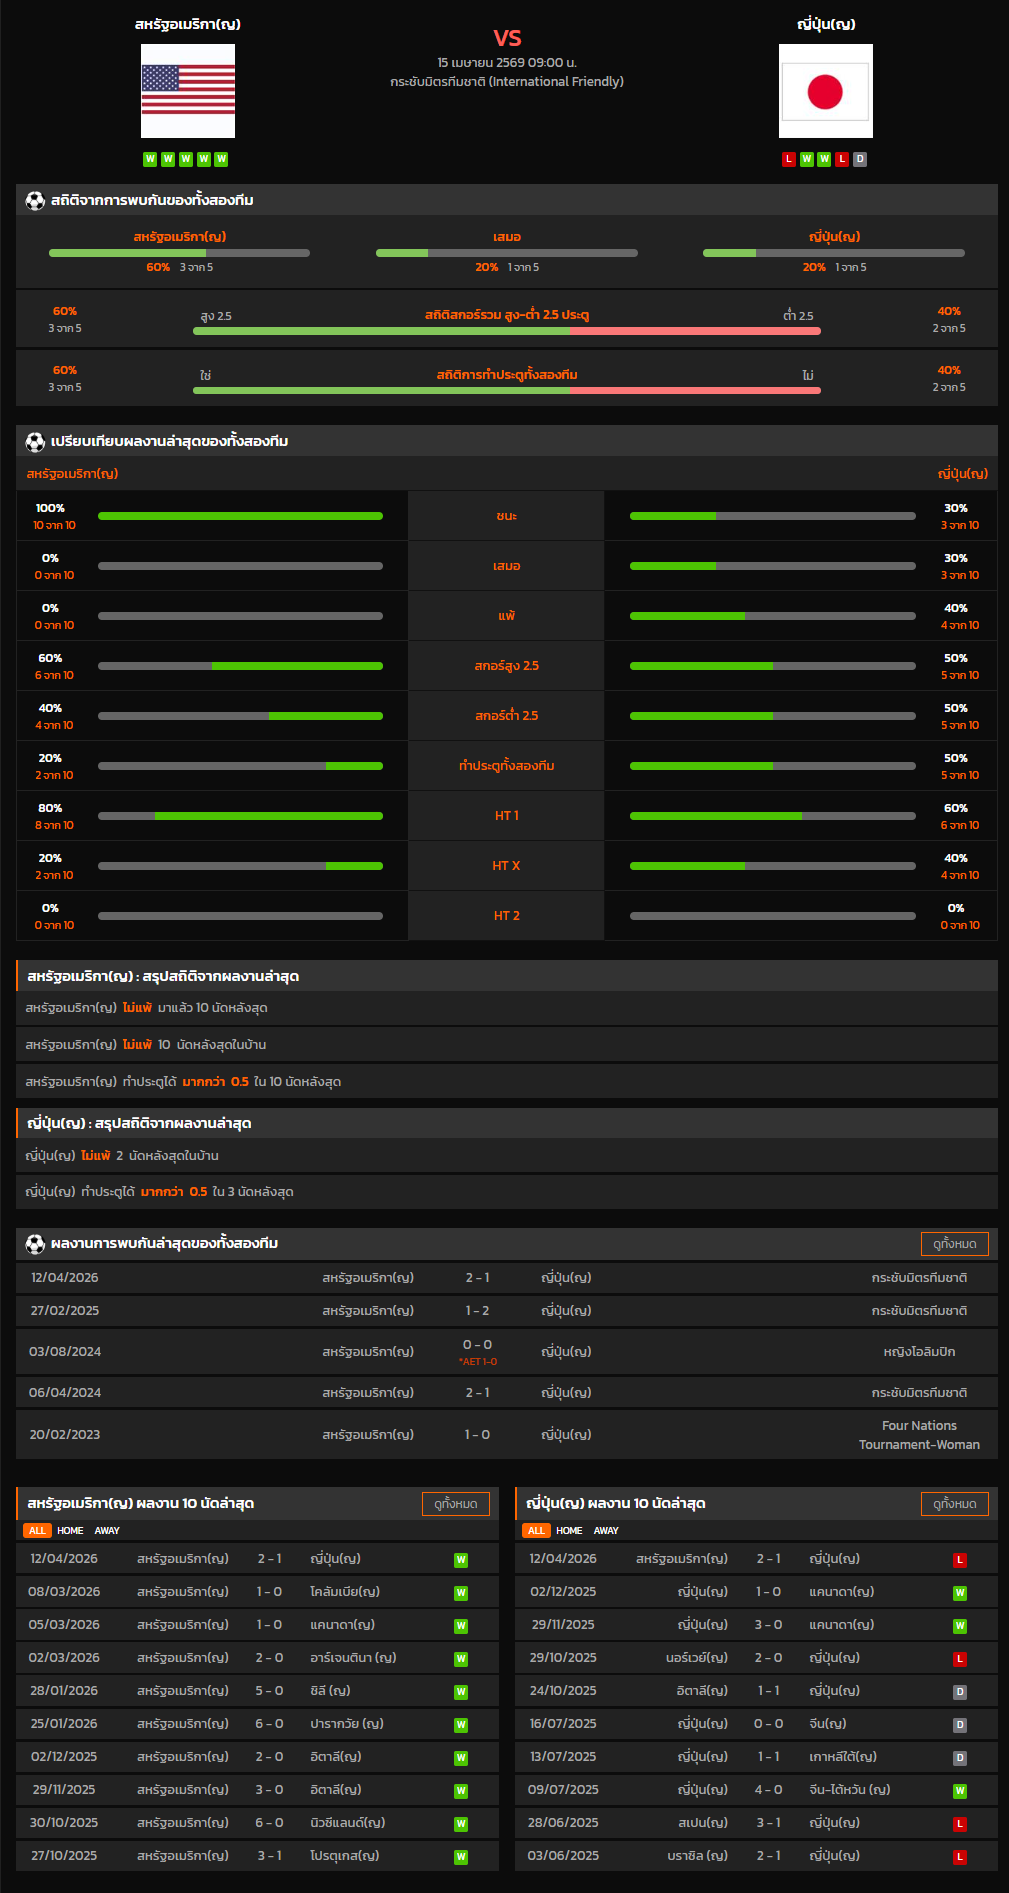Select ALL filter in Japan last 10 panel
This screenshot has width=1009, height=1893.
[x=536, y=1530]
